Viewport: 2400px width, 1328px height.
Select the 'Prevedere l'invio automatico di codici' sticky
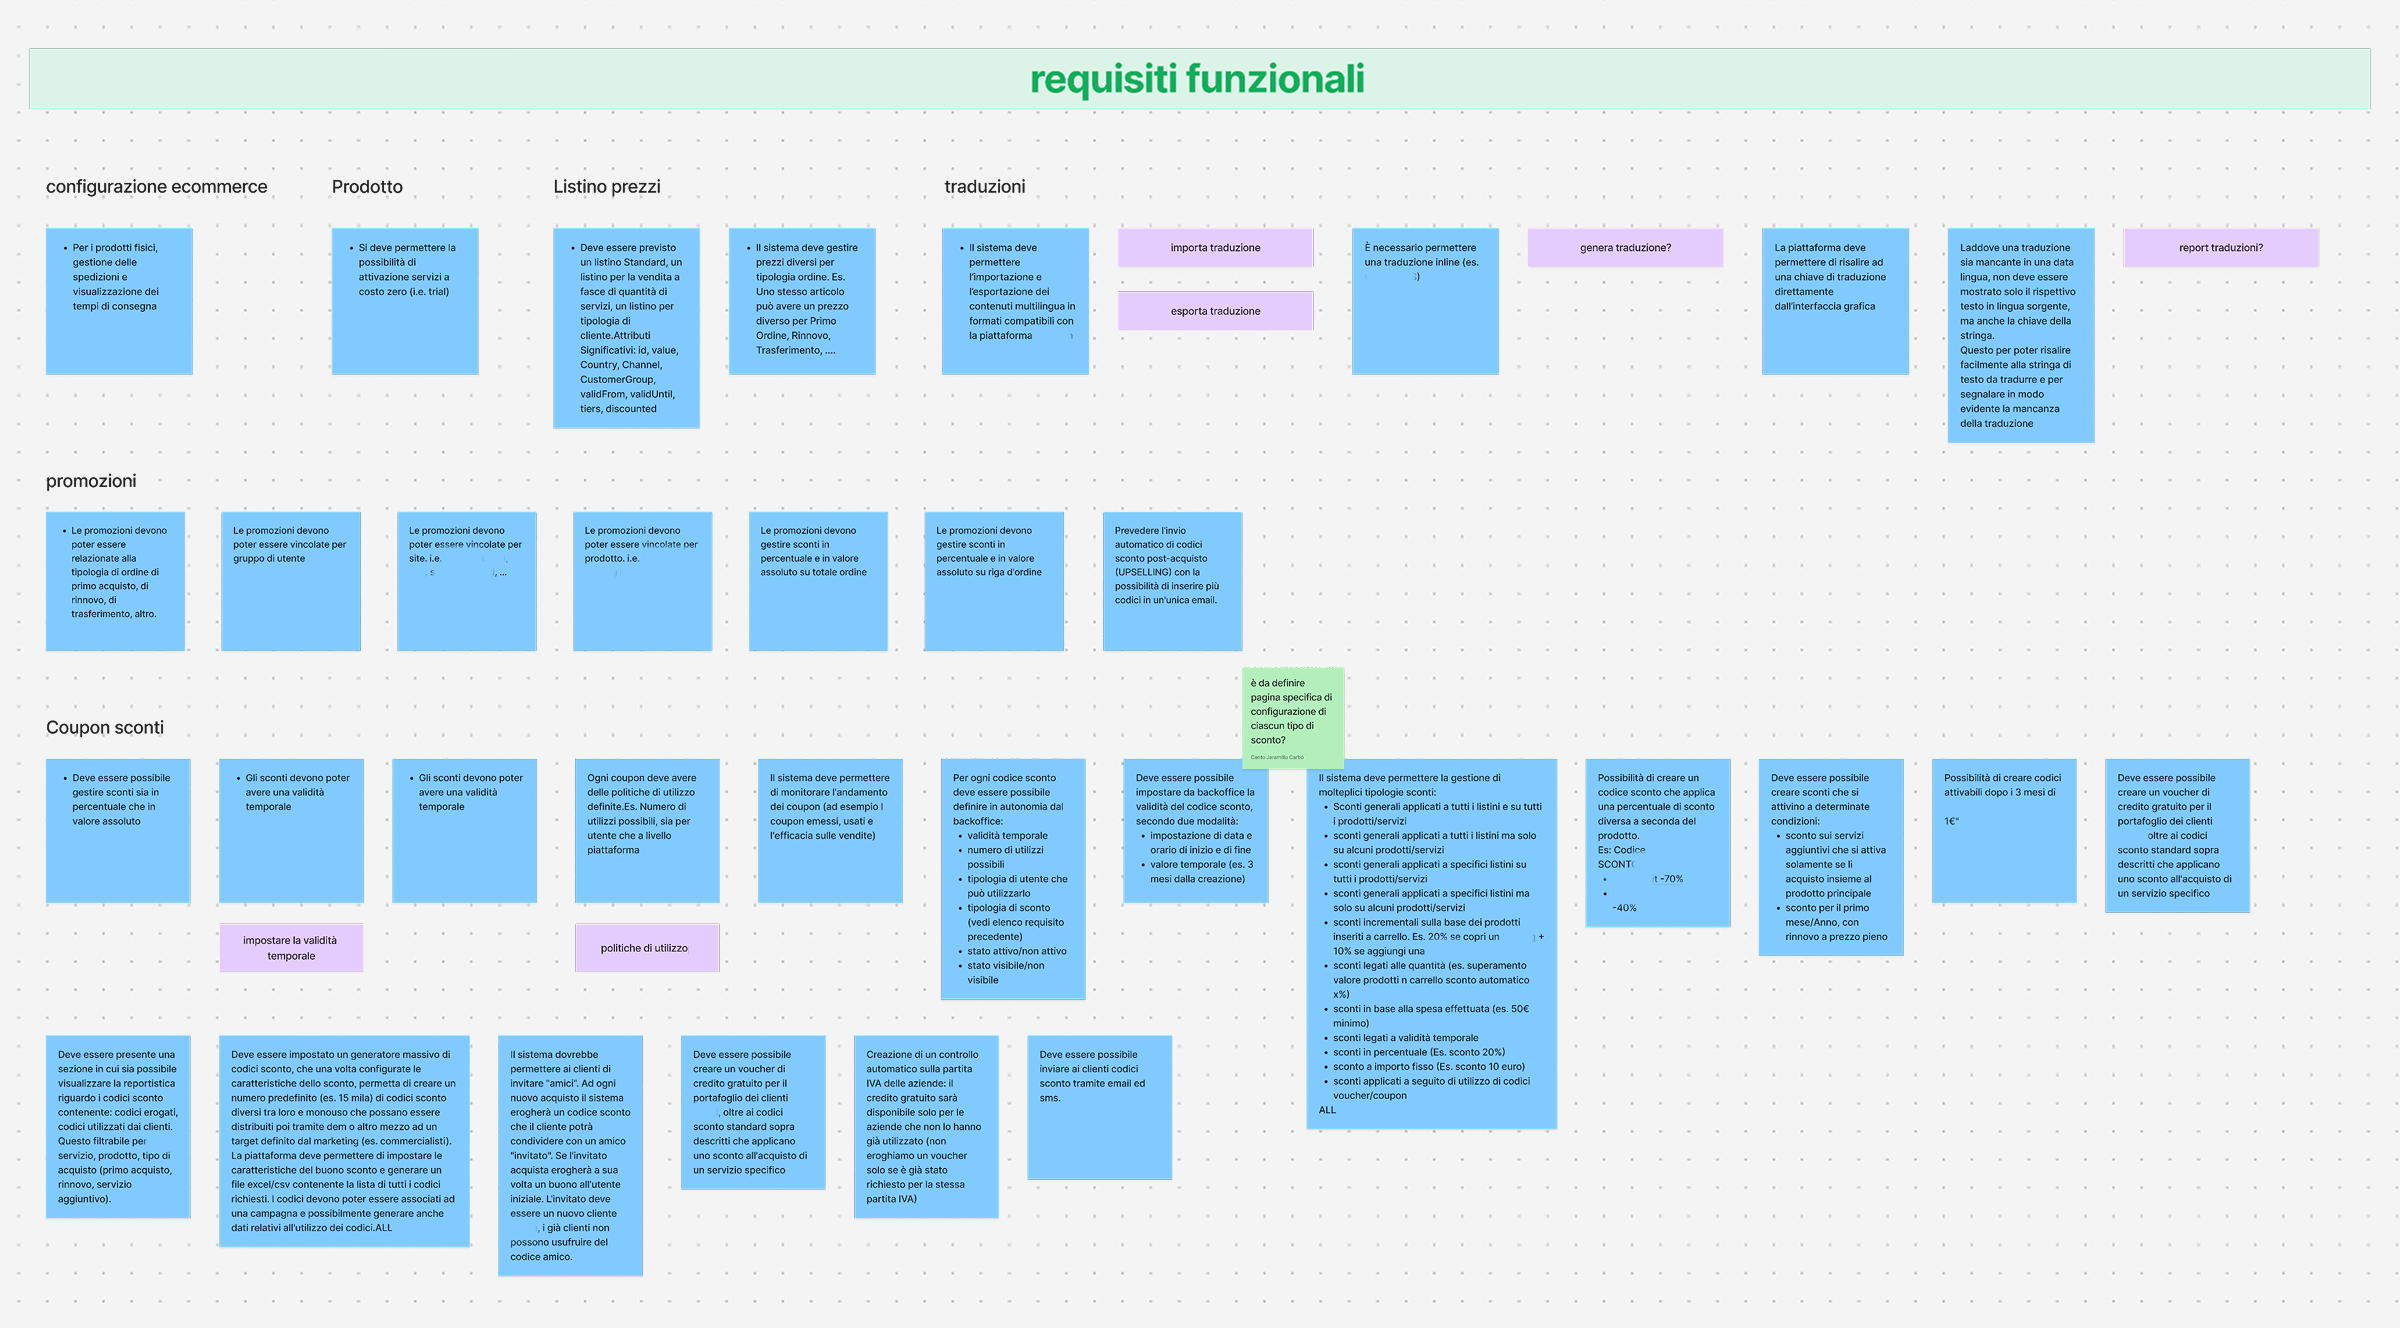[1172, 581]
